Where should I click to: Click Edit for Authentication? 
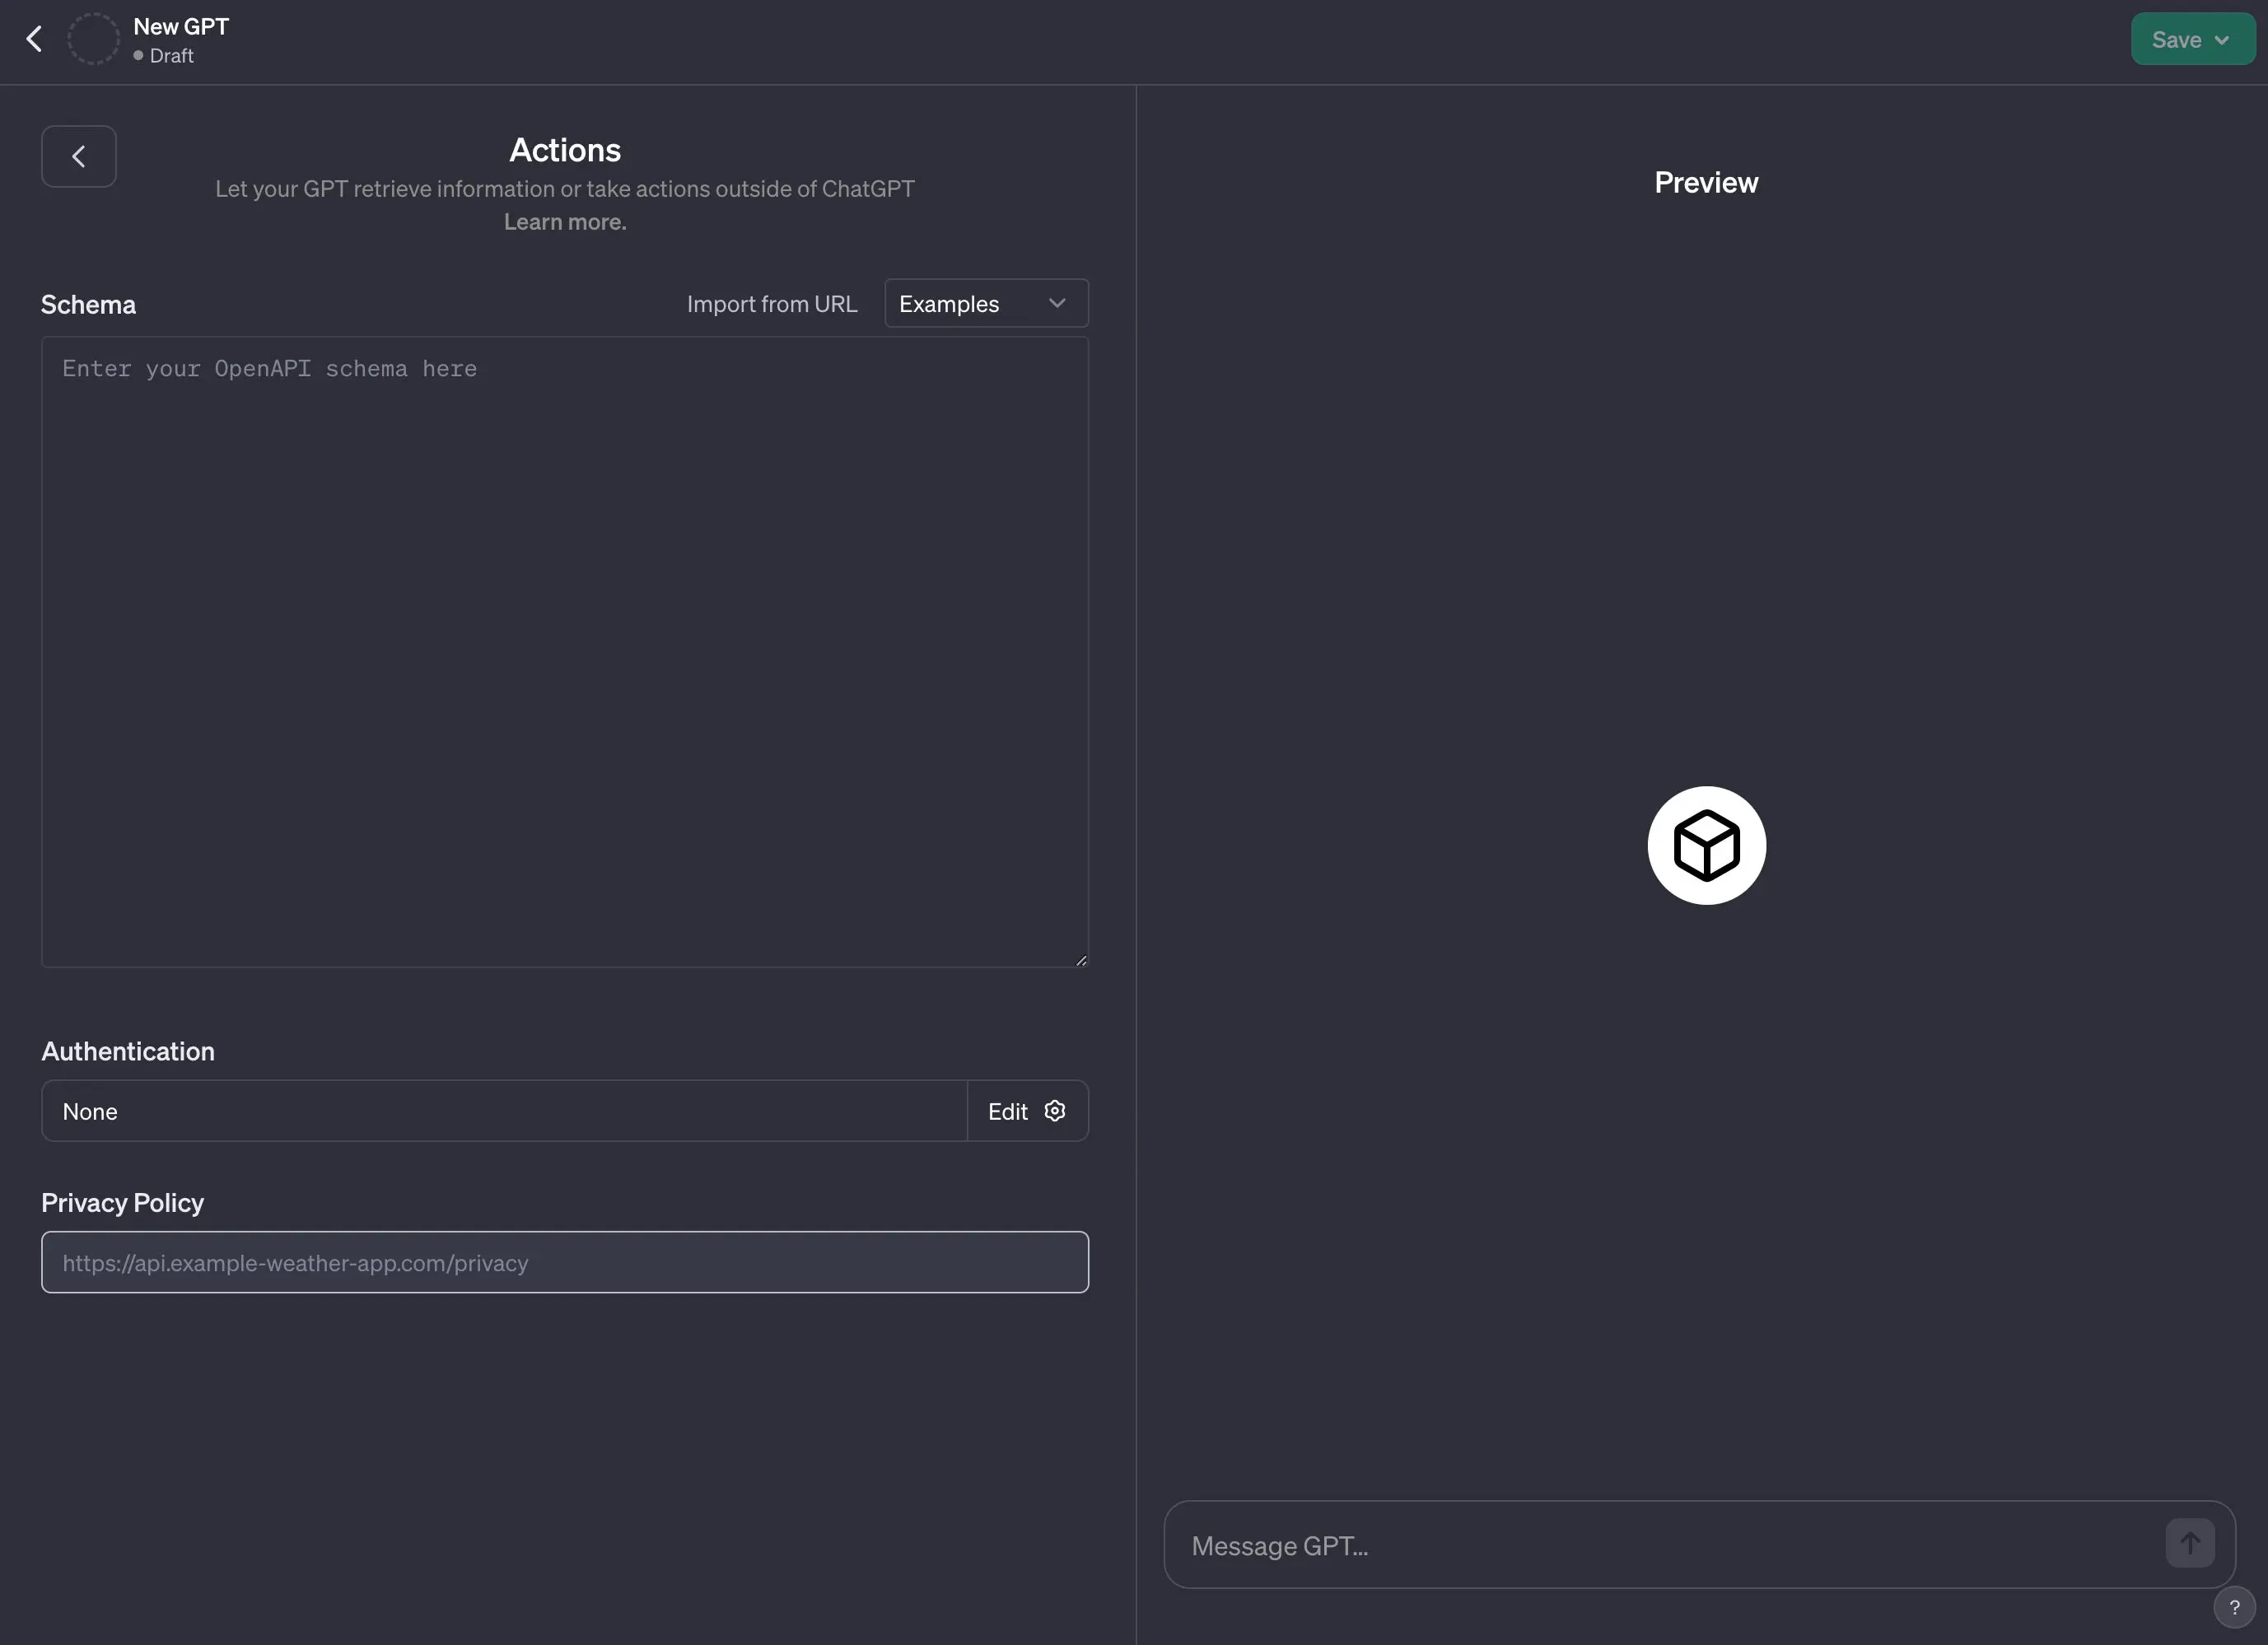1007,1111
